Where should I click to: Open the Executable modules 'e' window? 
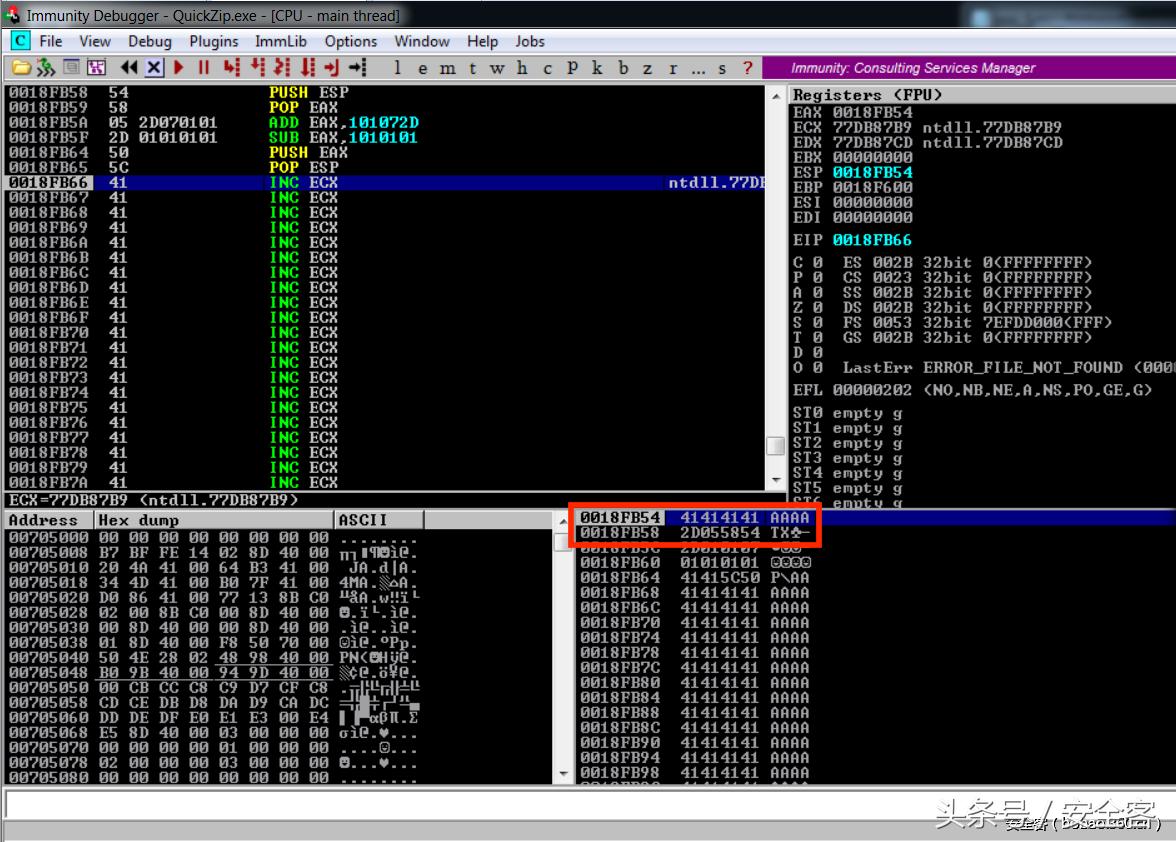[424, 68]
